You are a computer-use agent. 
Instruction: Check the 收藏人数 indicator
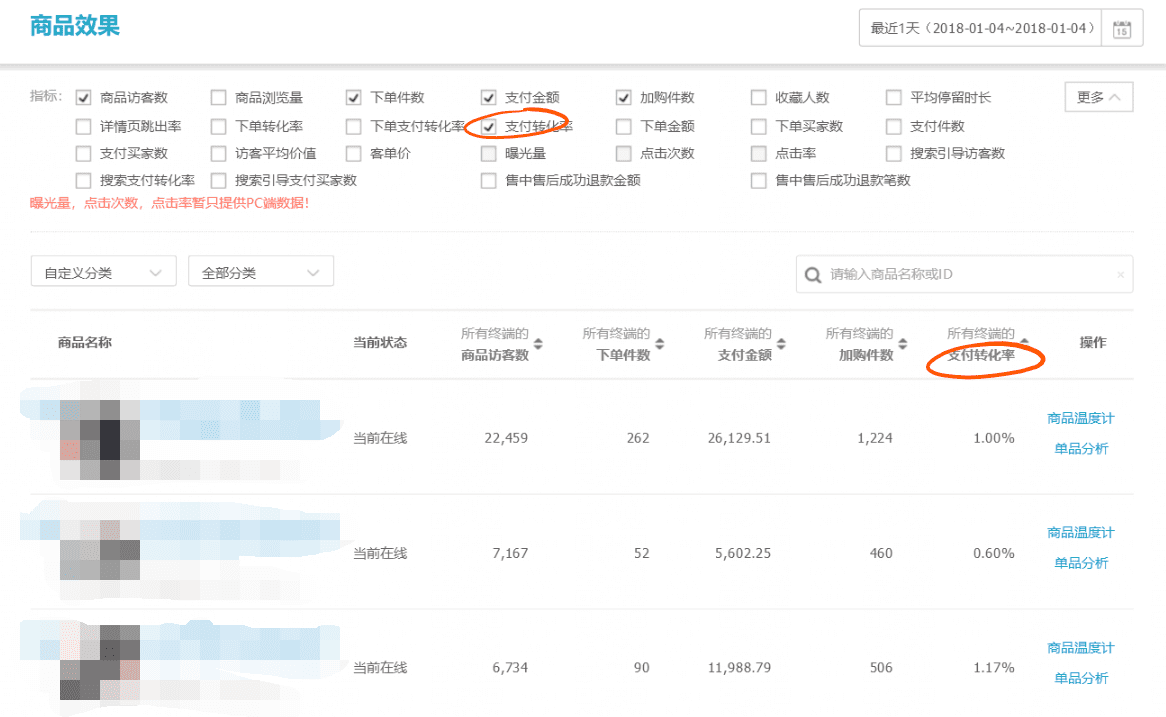click(758, 97)
